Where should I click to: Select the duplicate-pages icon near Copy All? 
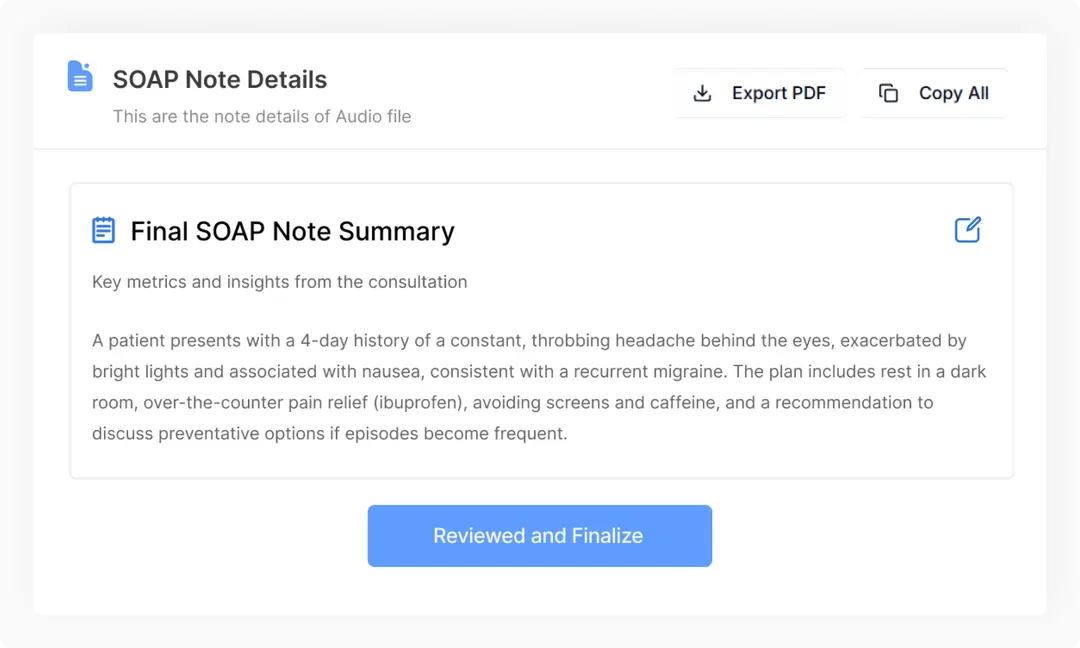[888, 92]
